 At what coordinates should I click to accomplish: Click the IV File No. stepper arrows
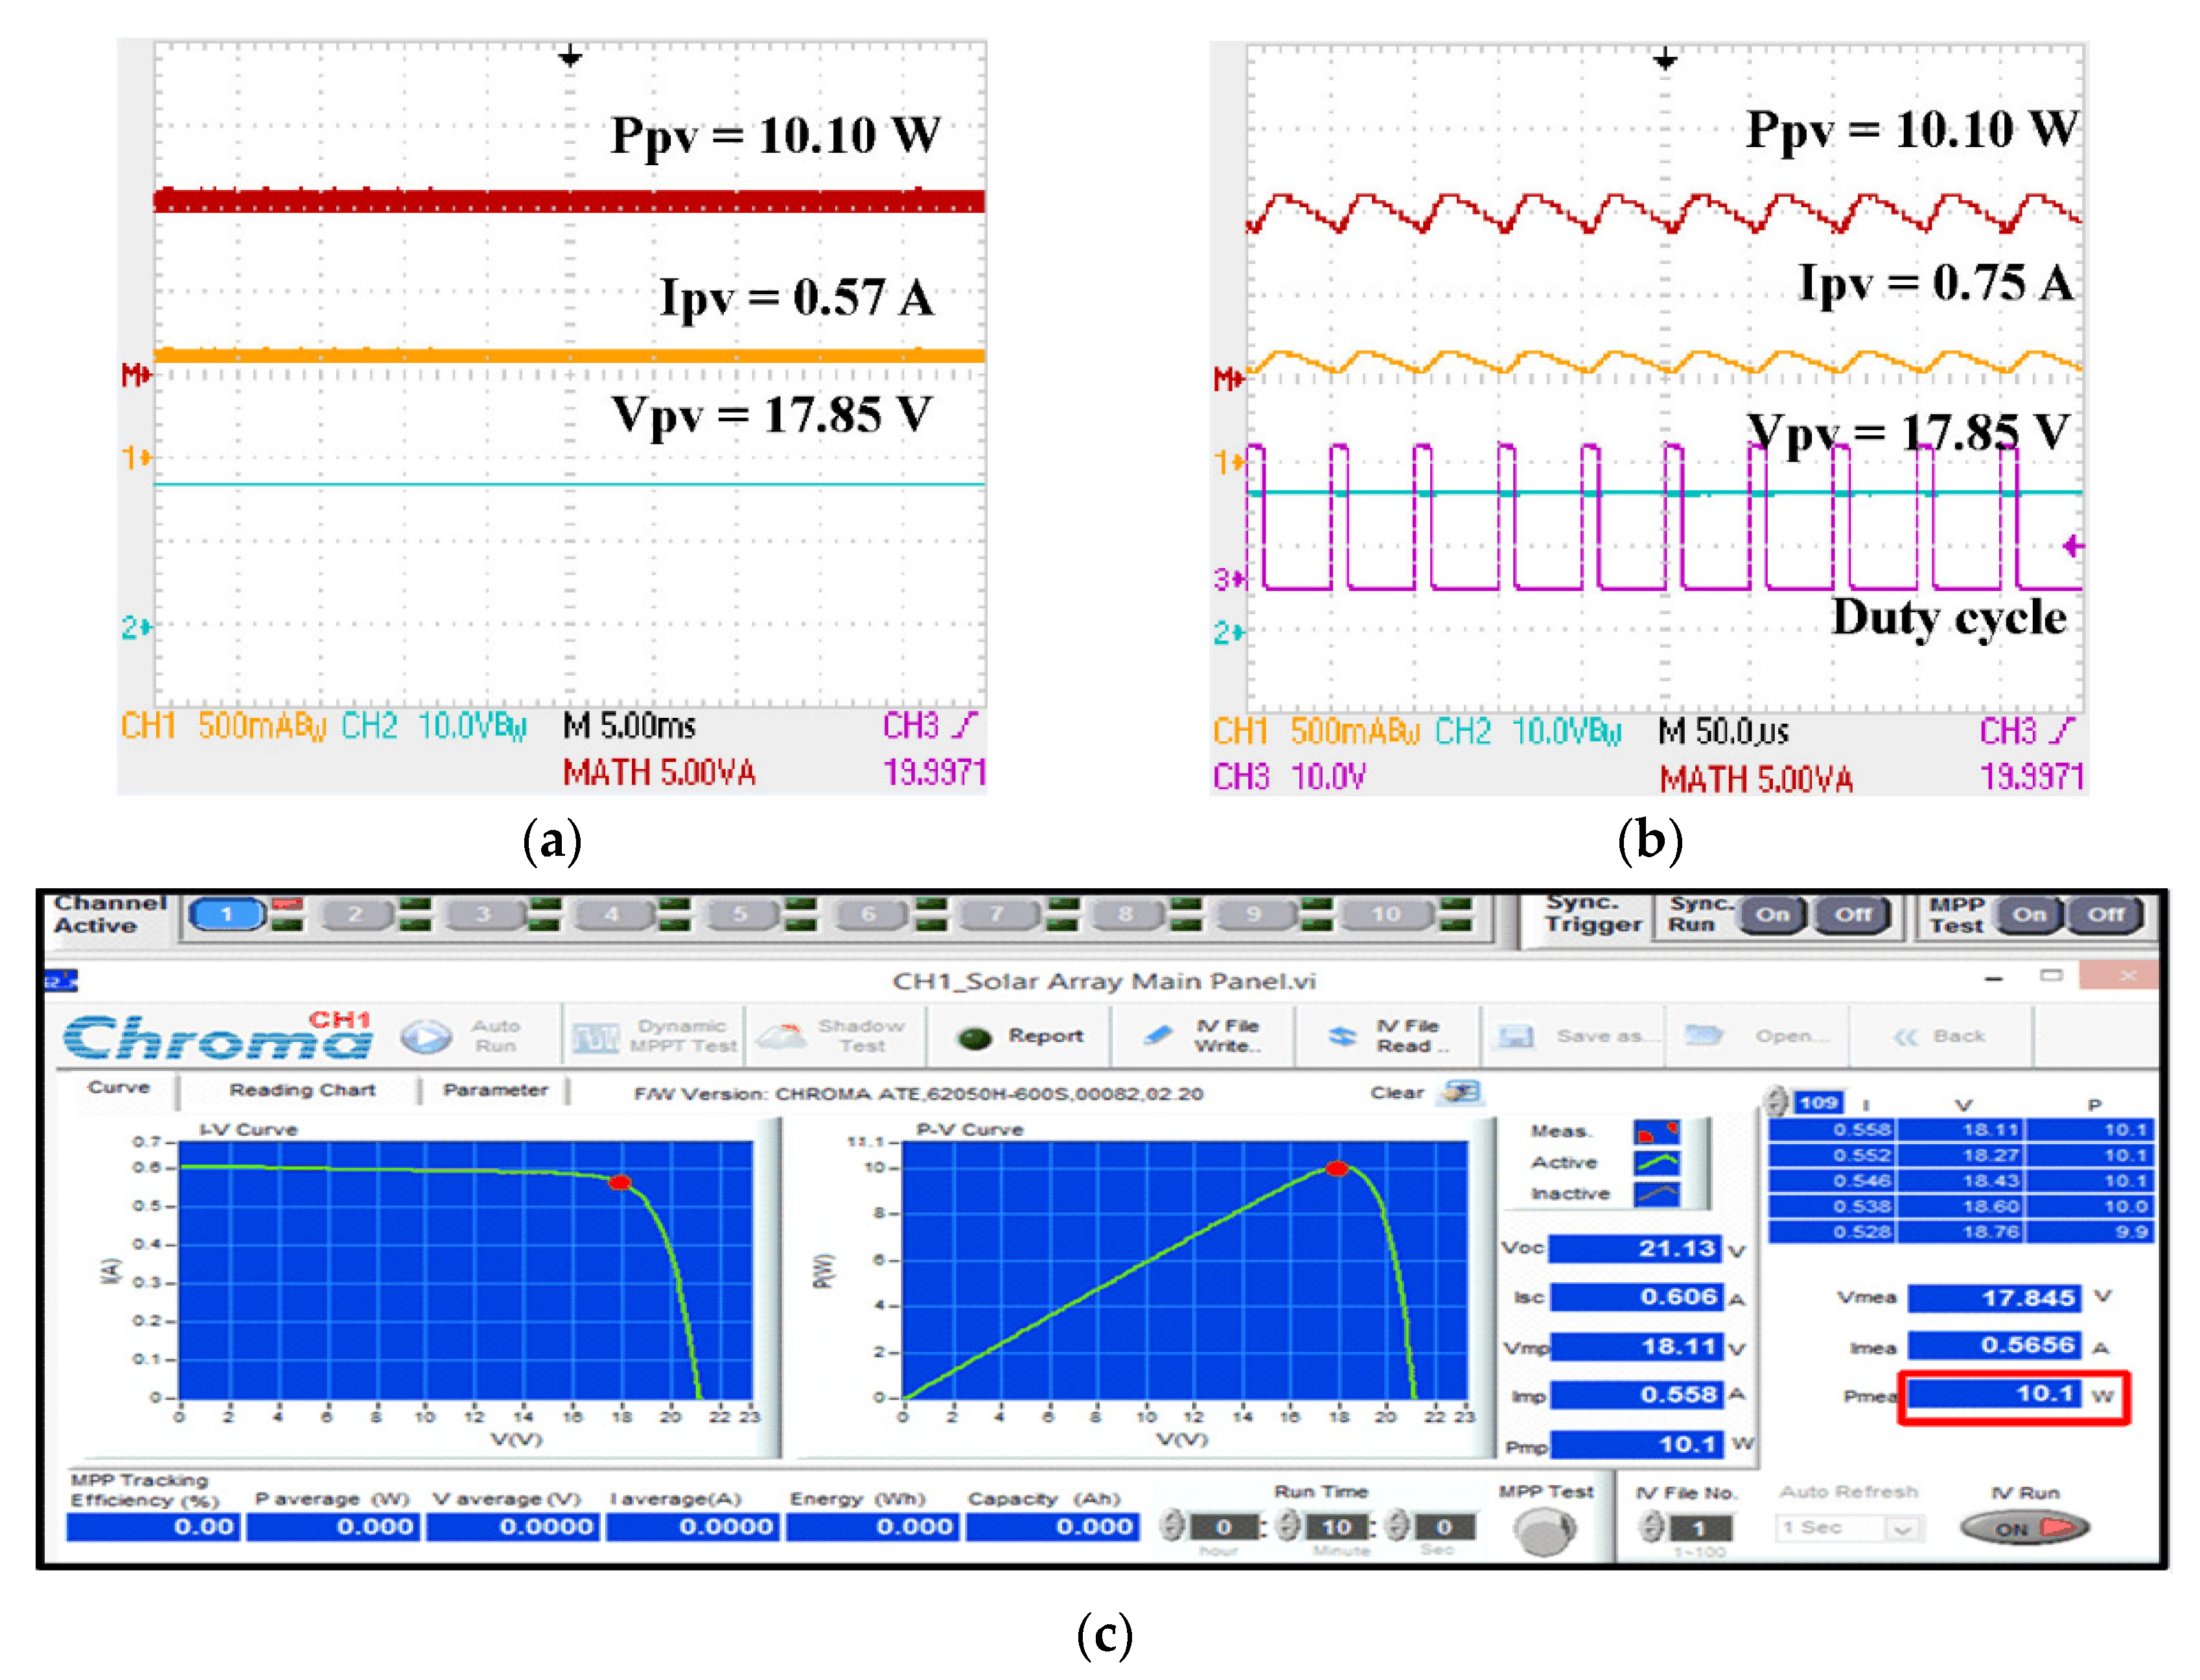(x=1652, y=1527)
